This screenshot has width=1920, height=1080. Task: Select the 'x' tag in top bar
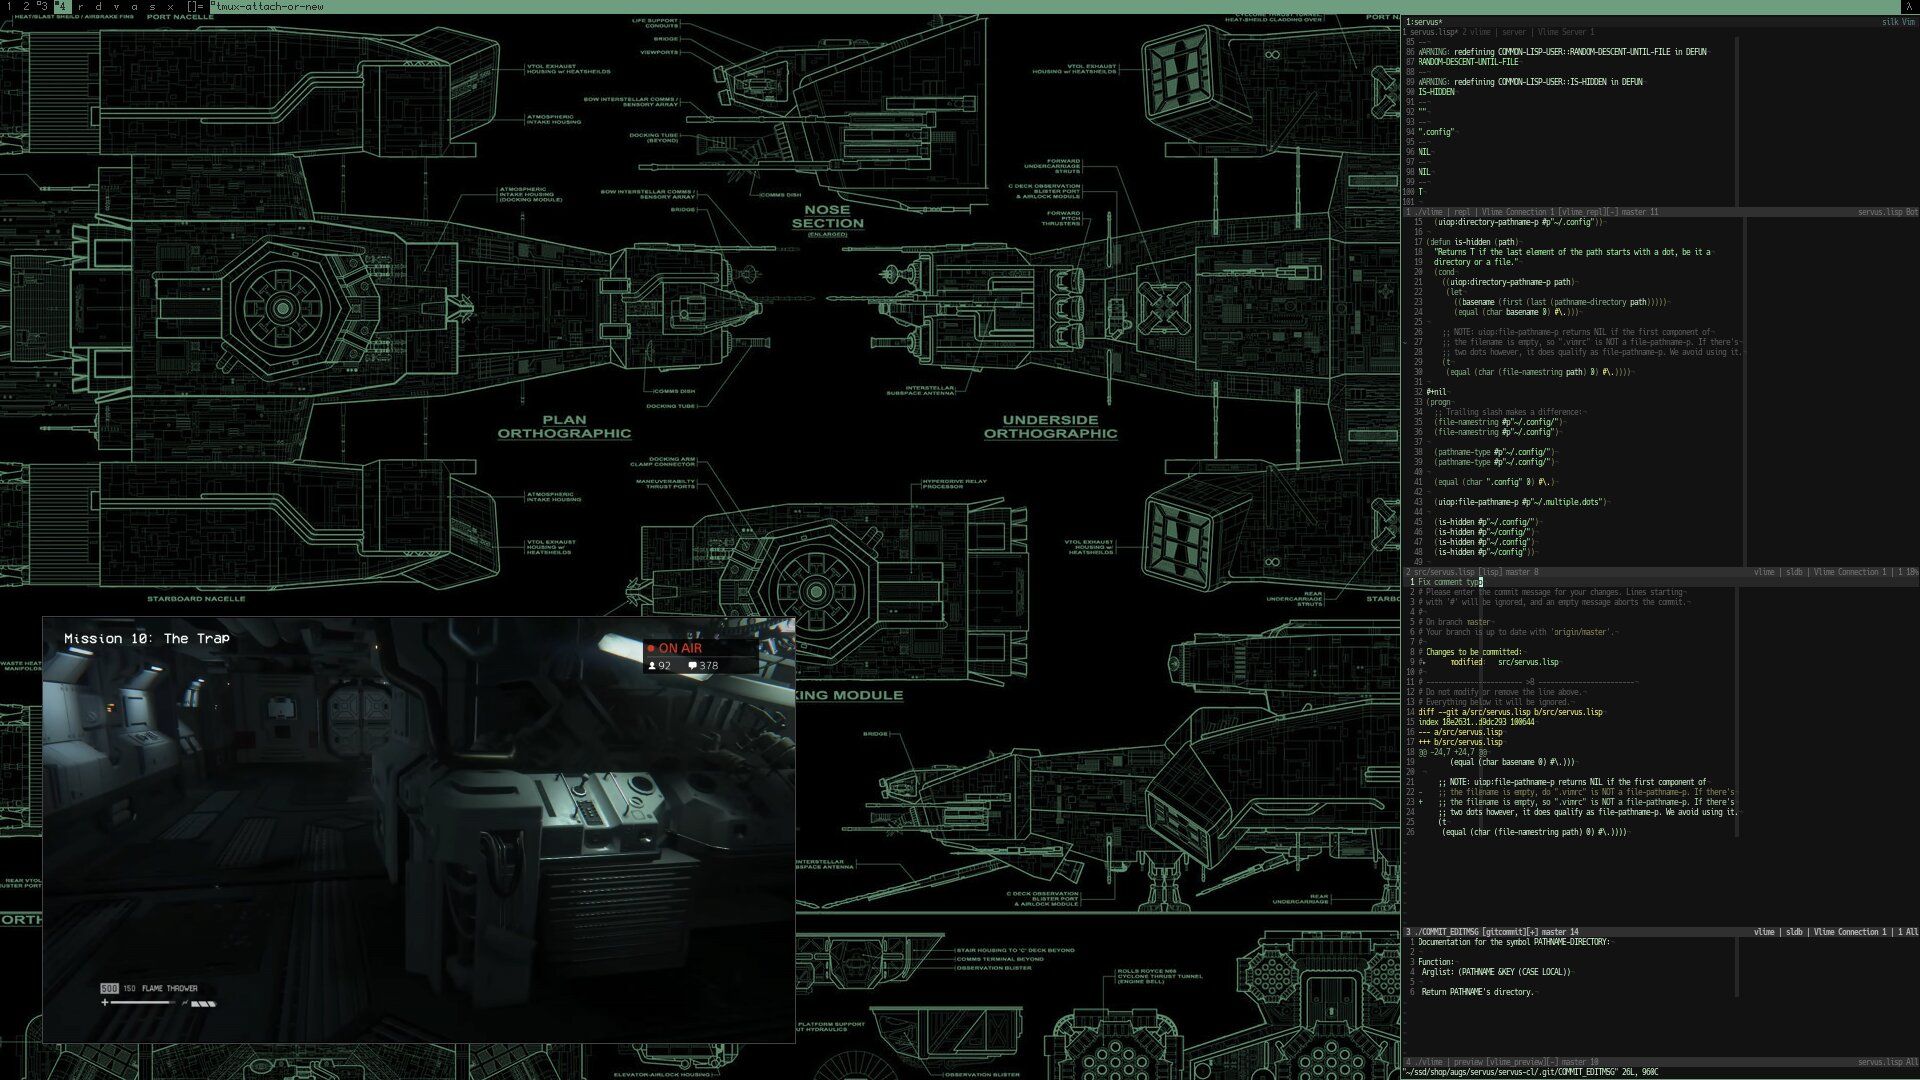170,6
